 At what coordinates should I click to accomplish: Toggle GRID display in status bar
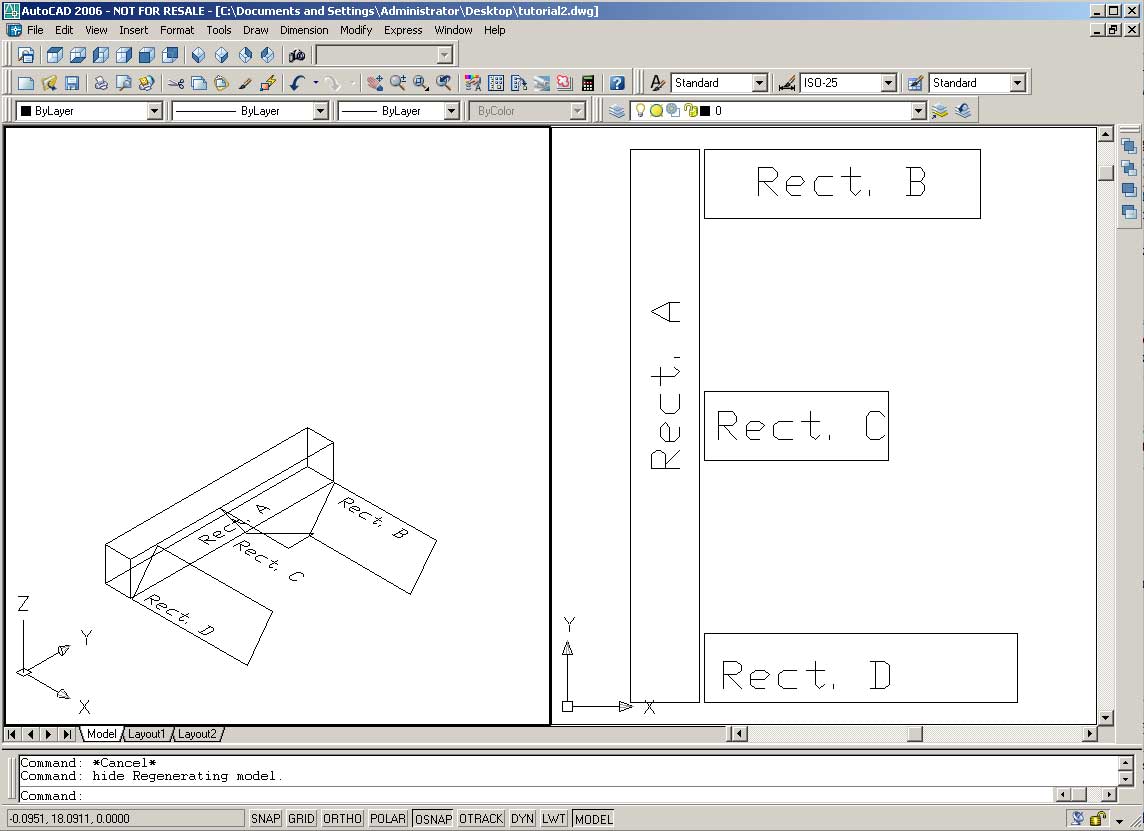301,819
